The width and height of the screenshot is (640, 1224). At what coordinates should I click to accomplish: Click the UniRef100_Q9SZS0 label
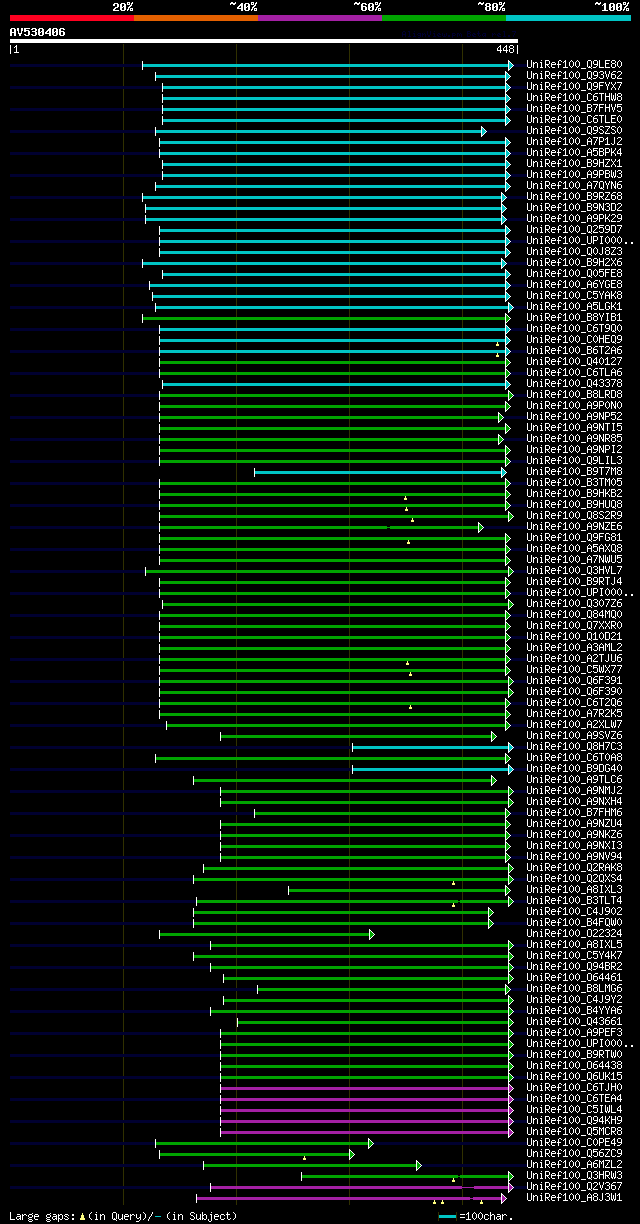click(574, 131)
